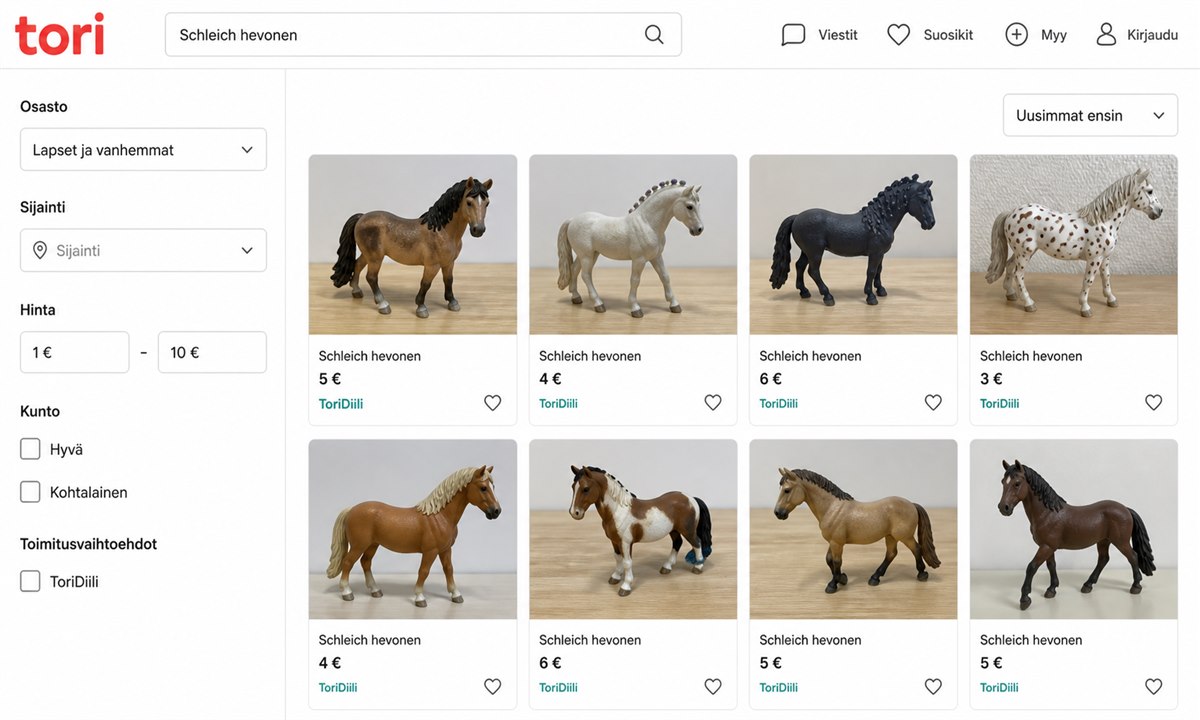Open the buckskin dun horse photo
The height and width of the screenshot is (720, 1200).
(x=853, y=530)
